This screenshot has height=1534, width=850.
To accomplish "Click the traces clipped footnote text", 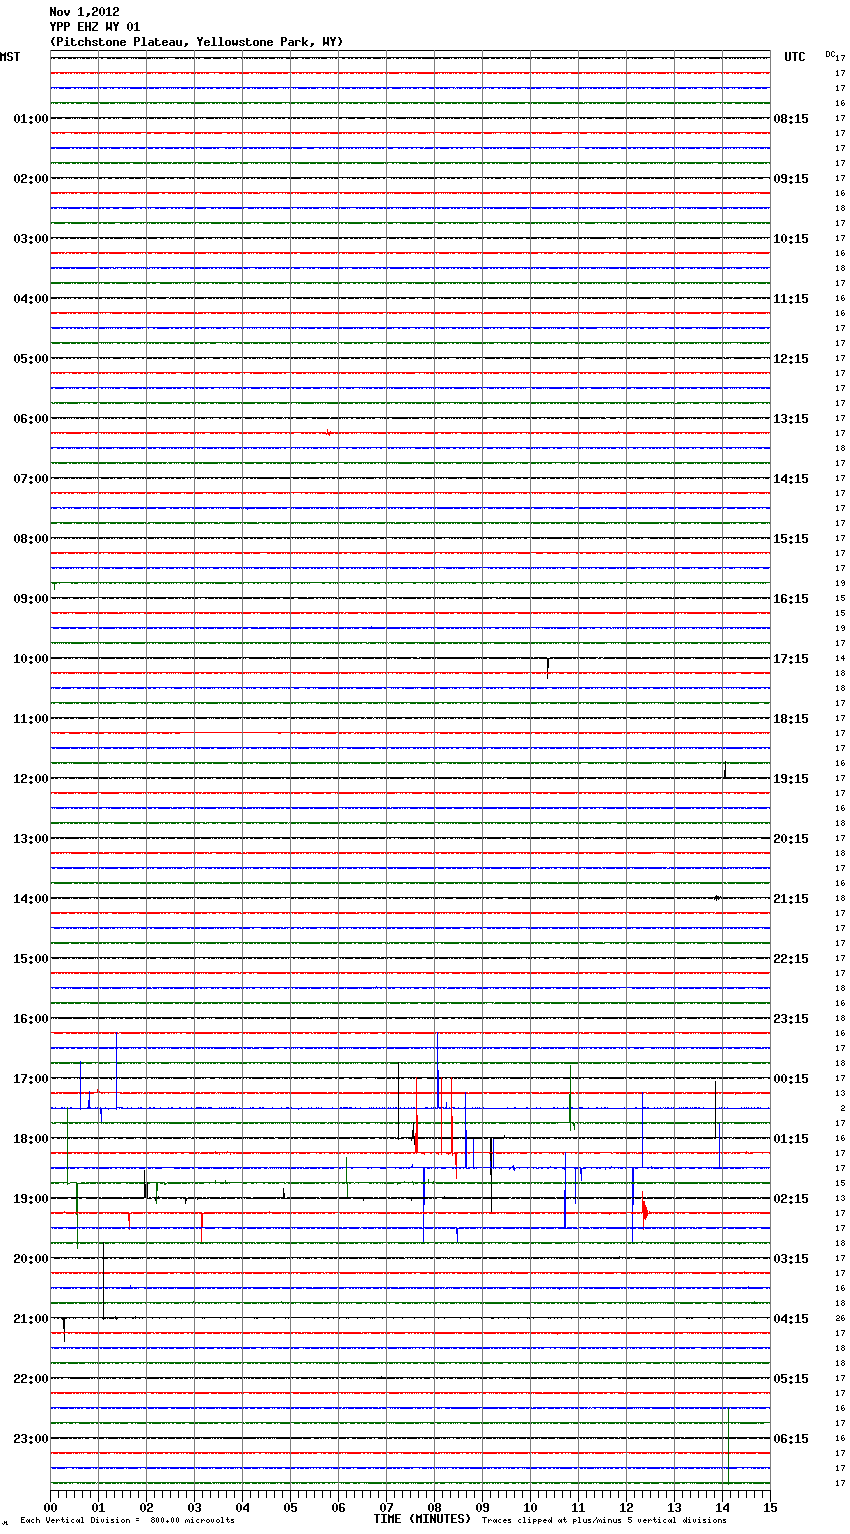I will point(604,1521).
